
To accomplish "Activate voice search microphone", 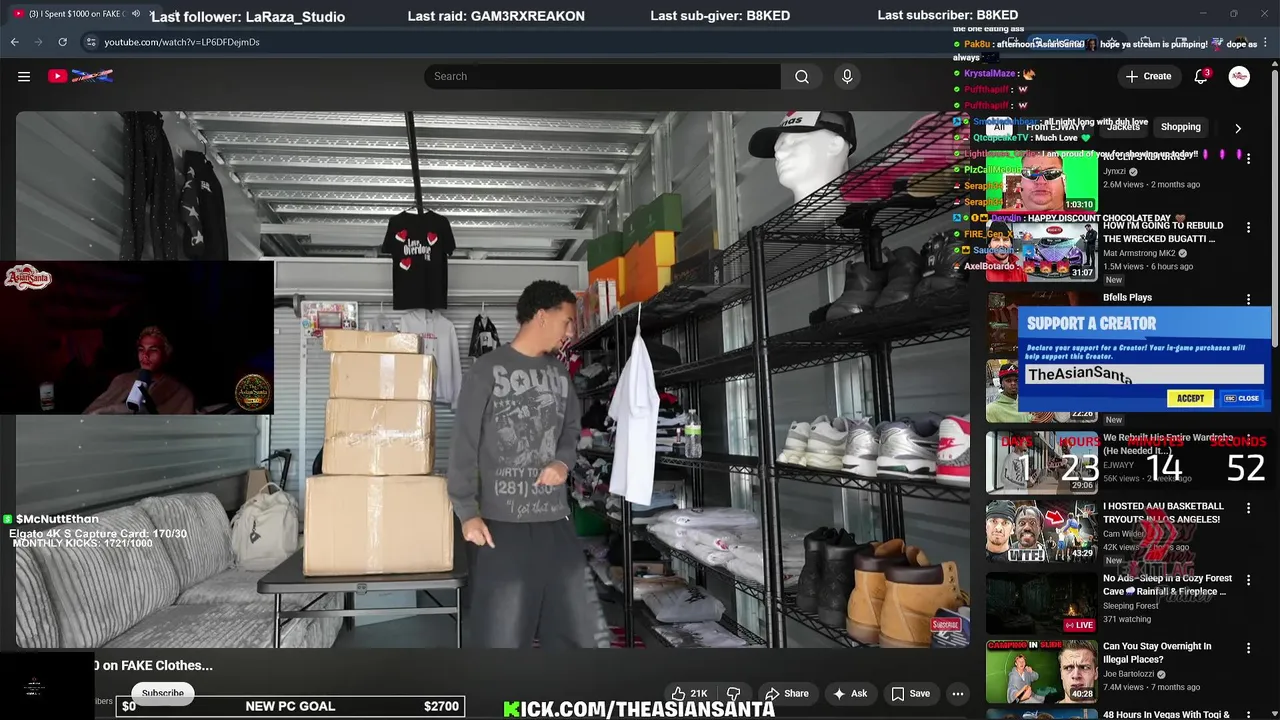I will pyautogui.click(x=847, y=76).
